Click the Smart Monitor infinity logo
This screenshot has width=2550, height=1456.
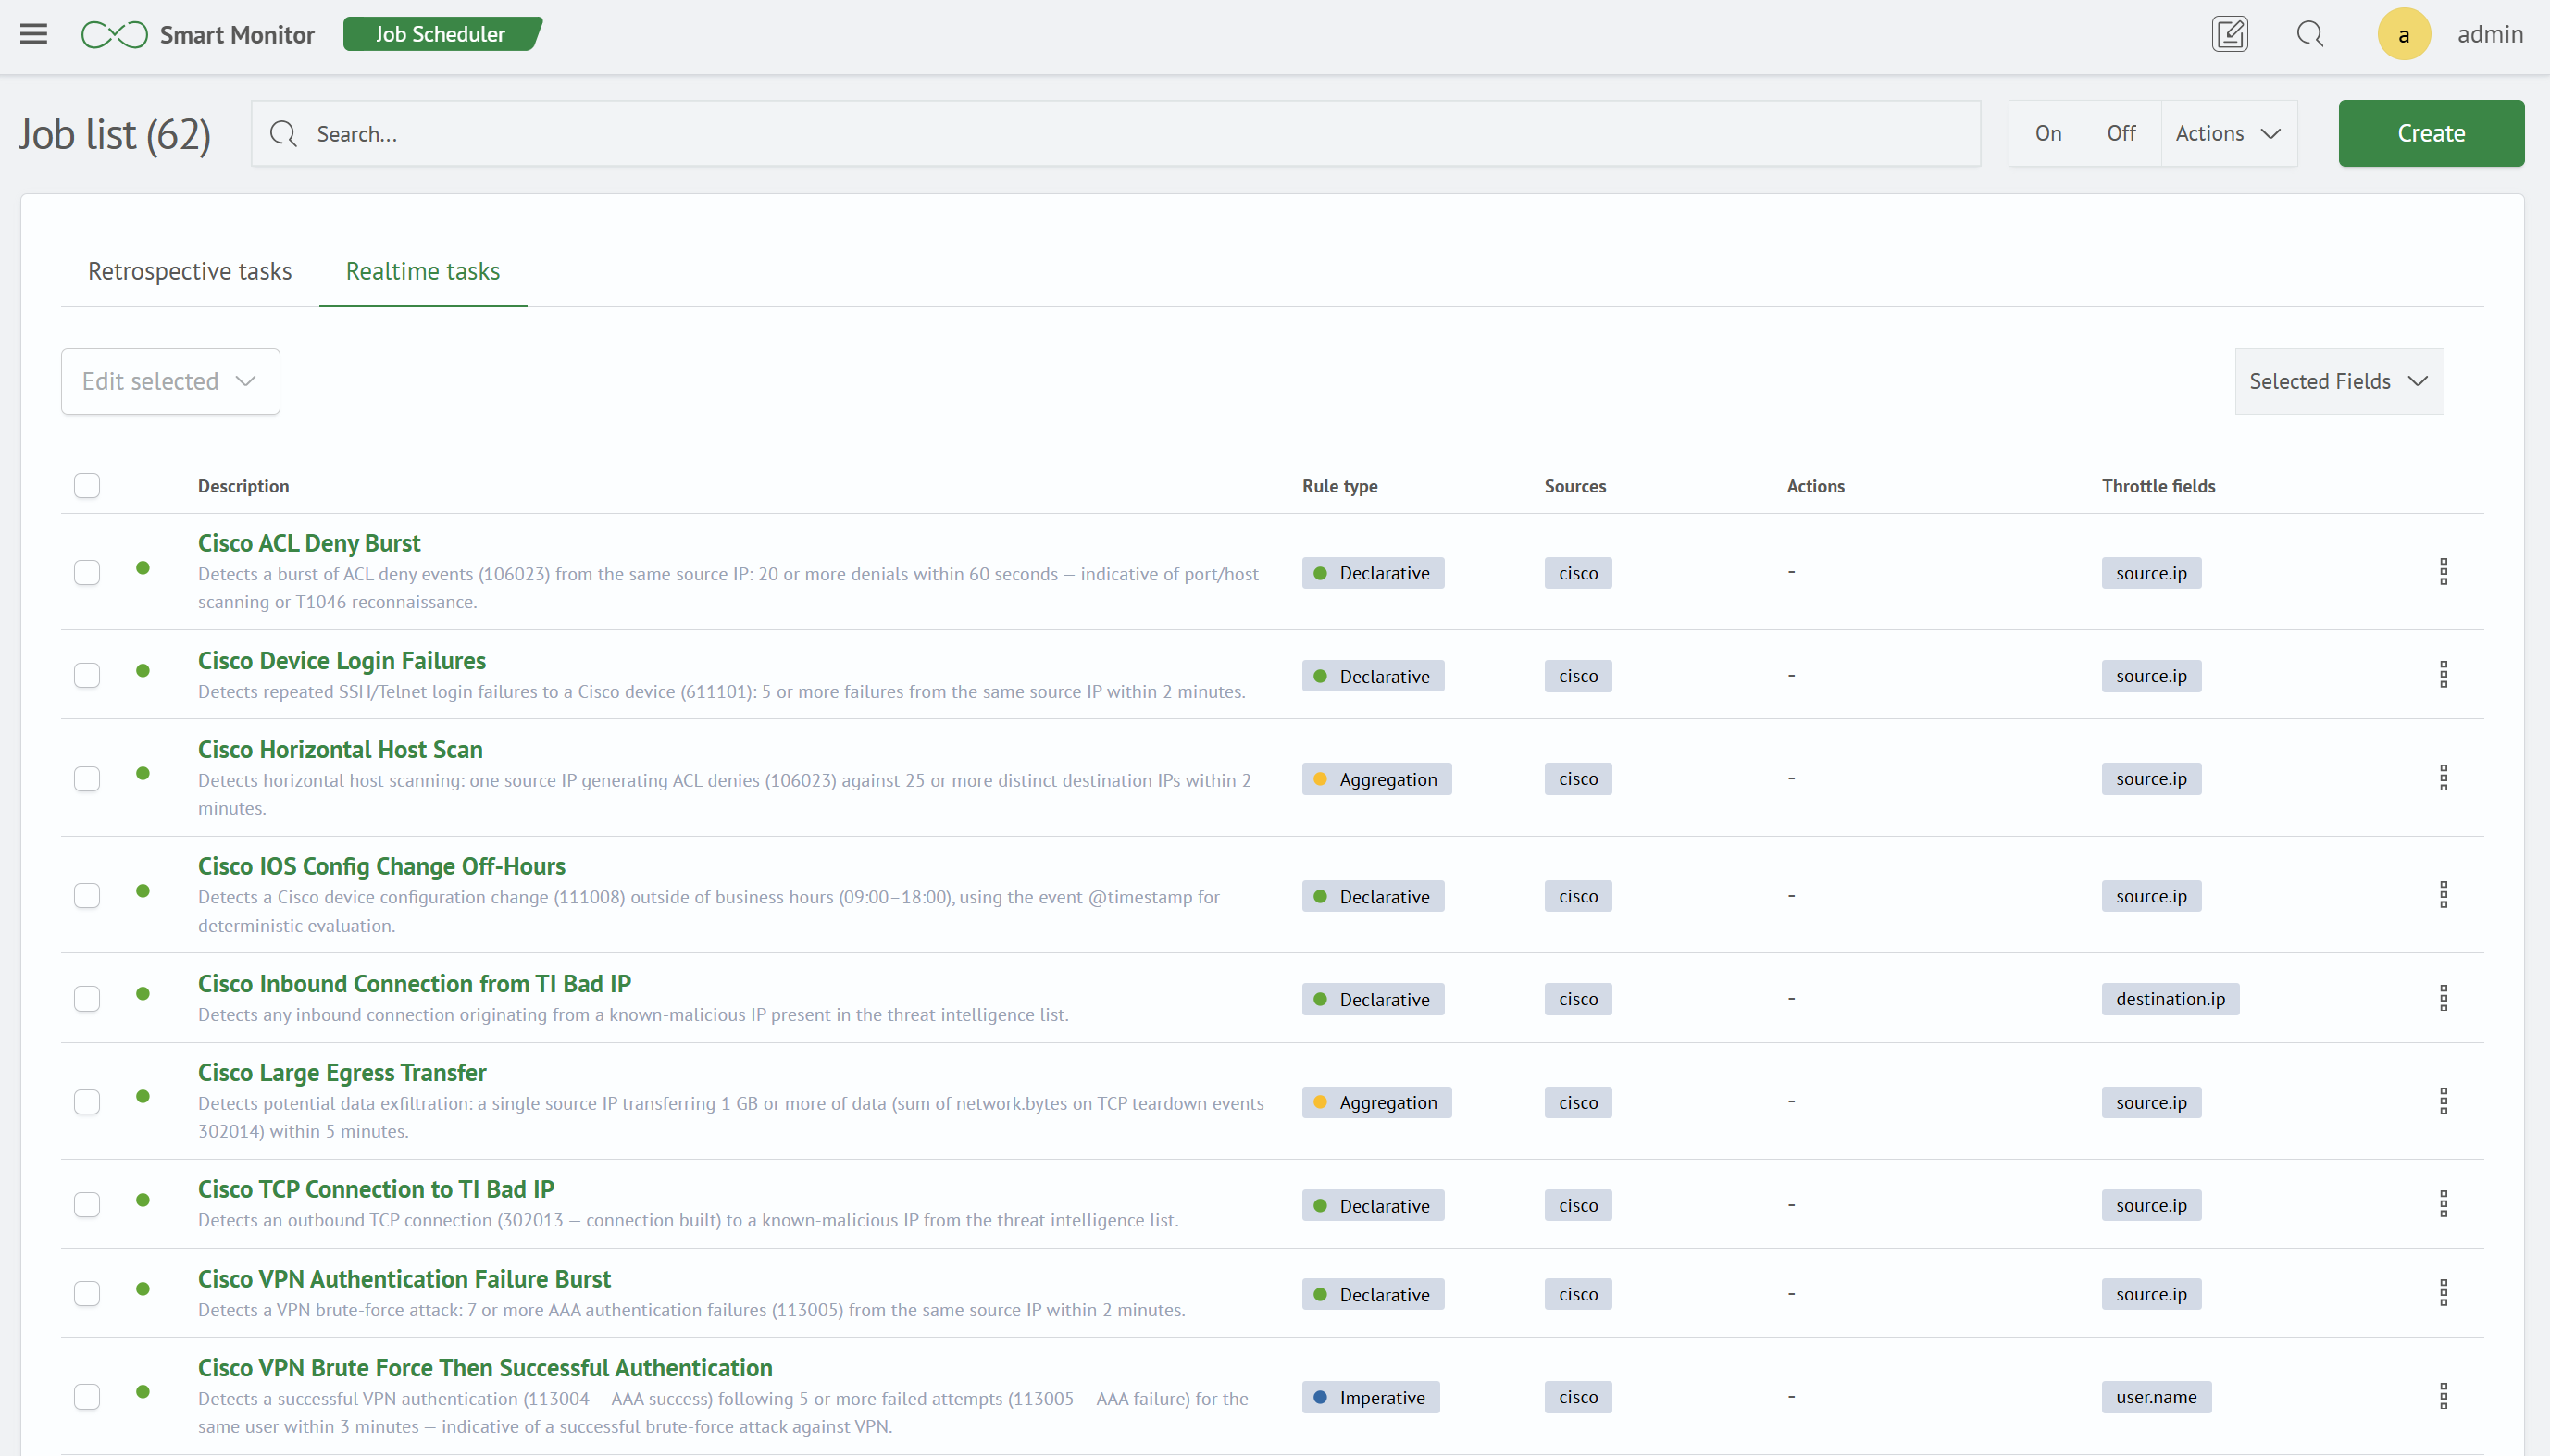tap(114, 35)
